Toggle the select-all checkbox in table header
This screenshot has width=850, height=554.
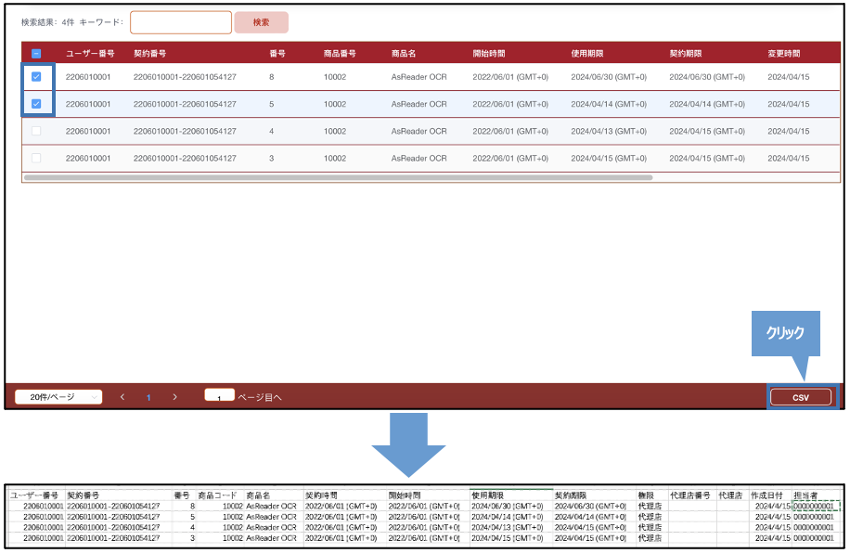pos(37,53)
